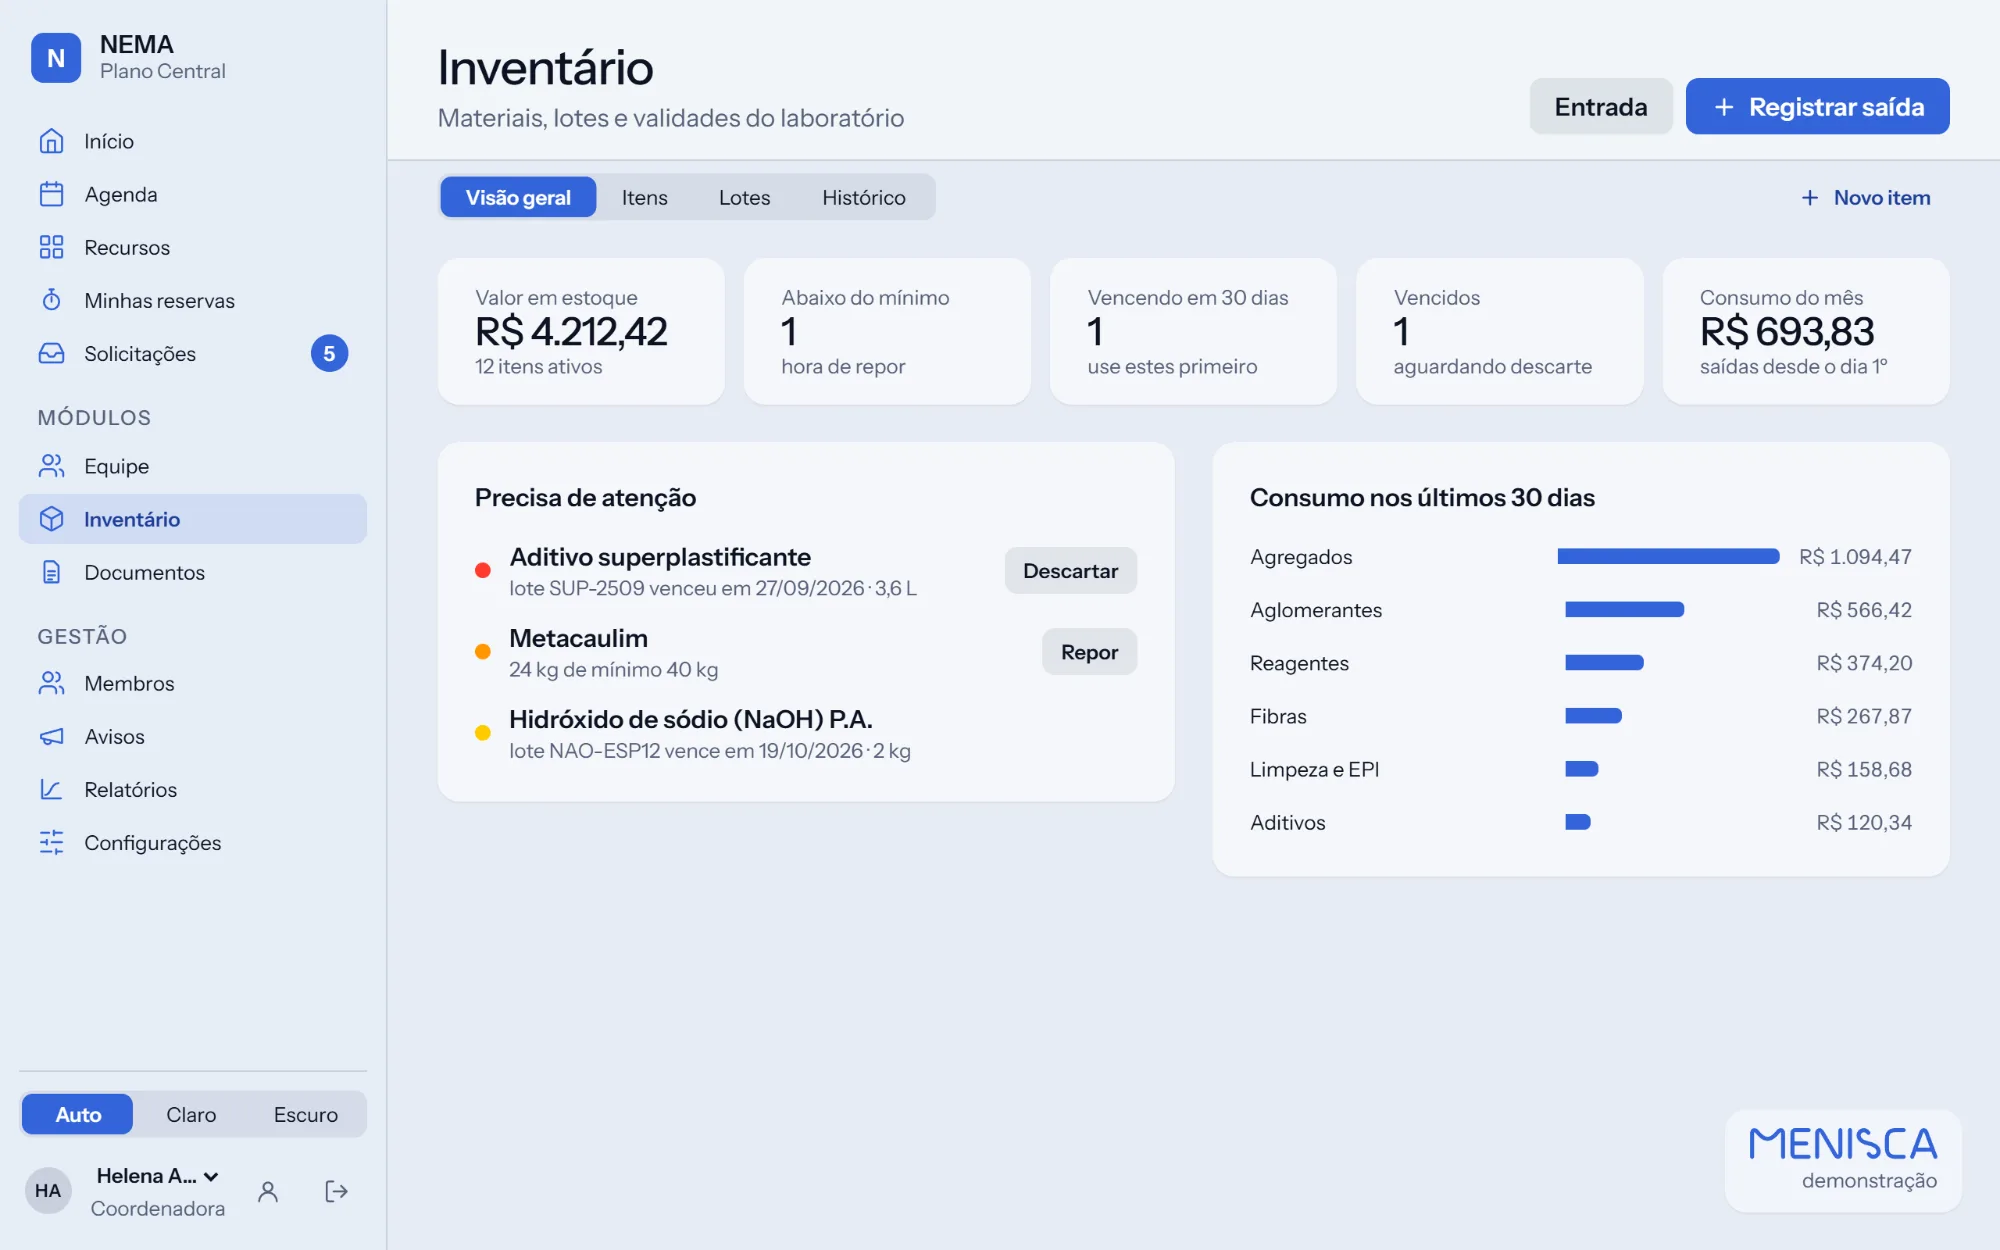Click the Equipe people icon
Screen dimensions: 2000x1250
click(x=51, y=466)
